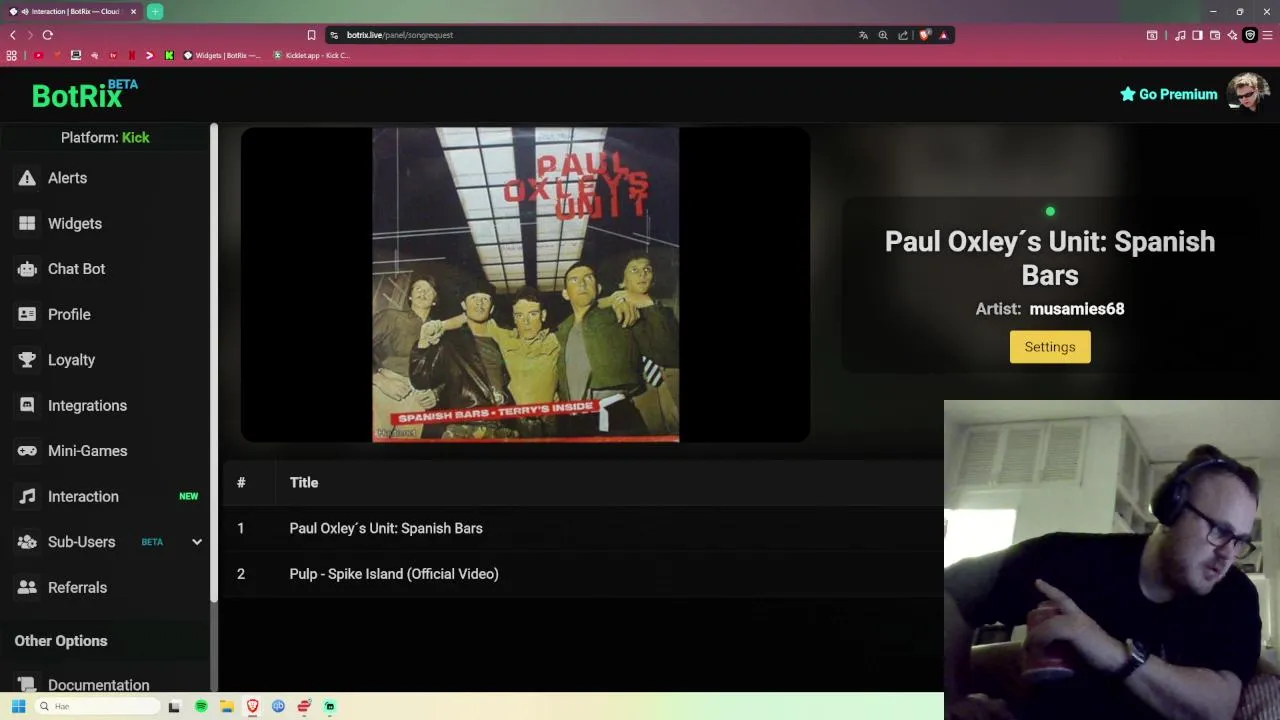Click the artist name musamies68
Image resolution: width=1280 pixels, height=720 pixels.
[x=1077, y=309]
